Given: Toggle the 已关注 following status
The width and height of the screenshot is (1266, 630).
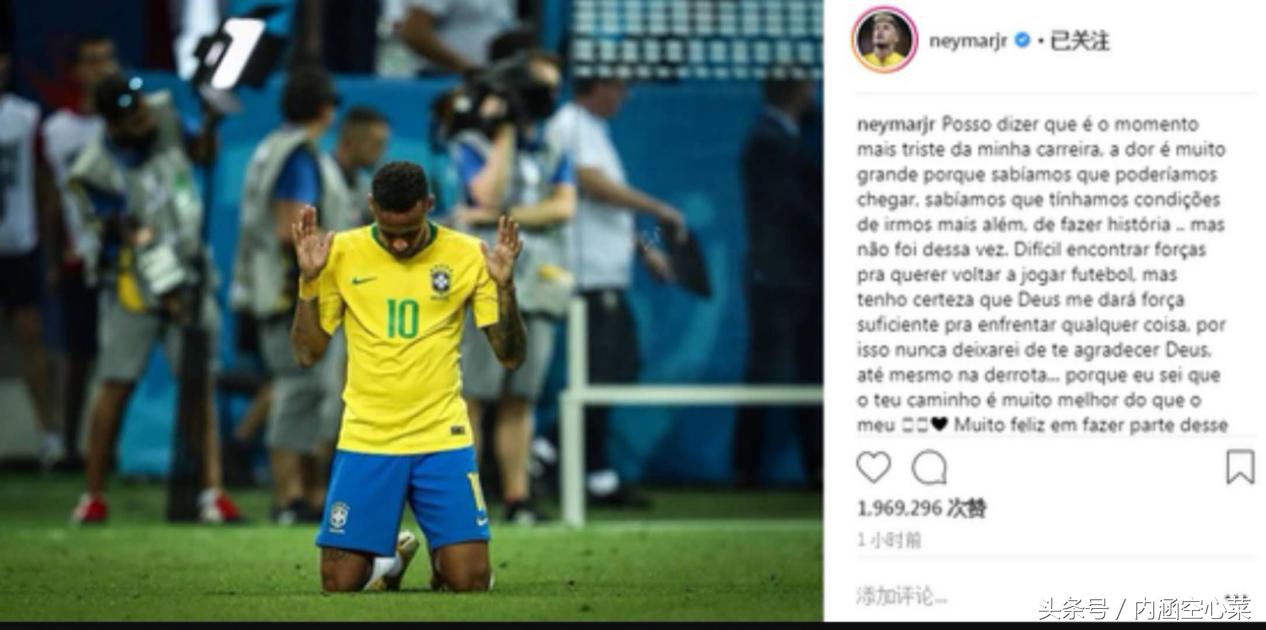Looking at the screenshot, I should (1079, 41).
